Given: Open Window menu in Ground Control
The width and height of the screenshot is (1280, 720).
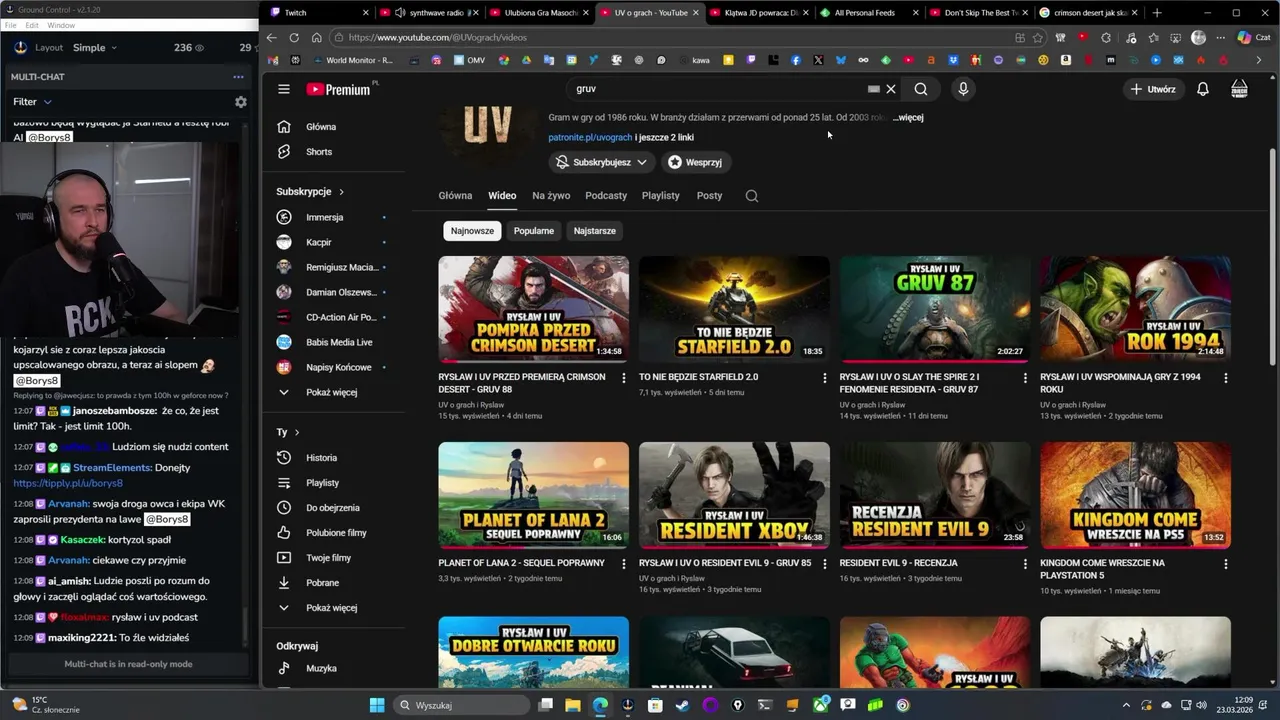Looking at the screenshot, I should [x=60, y=25].
